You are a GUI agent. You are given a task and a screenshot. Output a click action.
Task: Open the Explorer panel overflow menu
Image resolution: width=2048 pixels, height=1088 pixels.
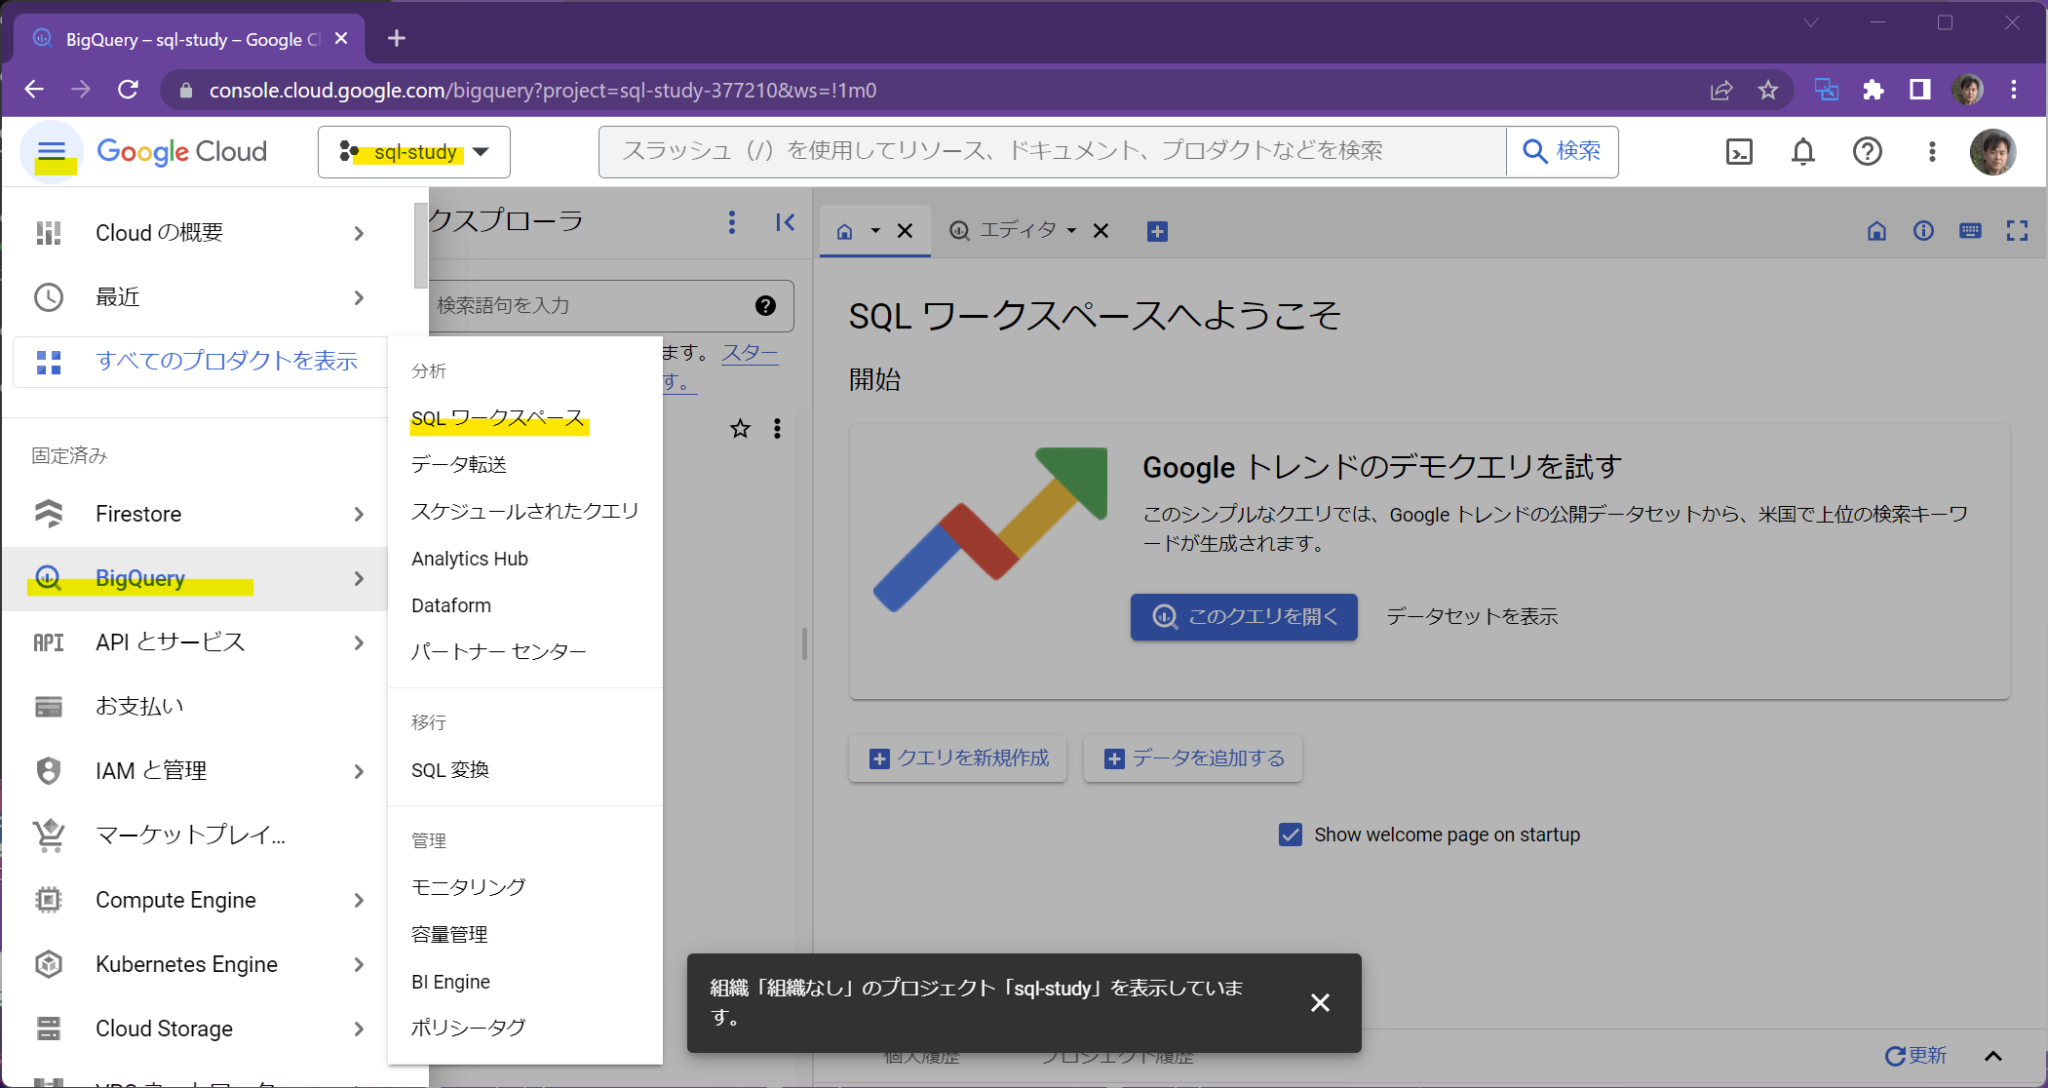tap(731, 222)
